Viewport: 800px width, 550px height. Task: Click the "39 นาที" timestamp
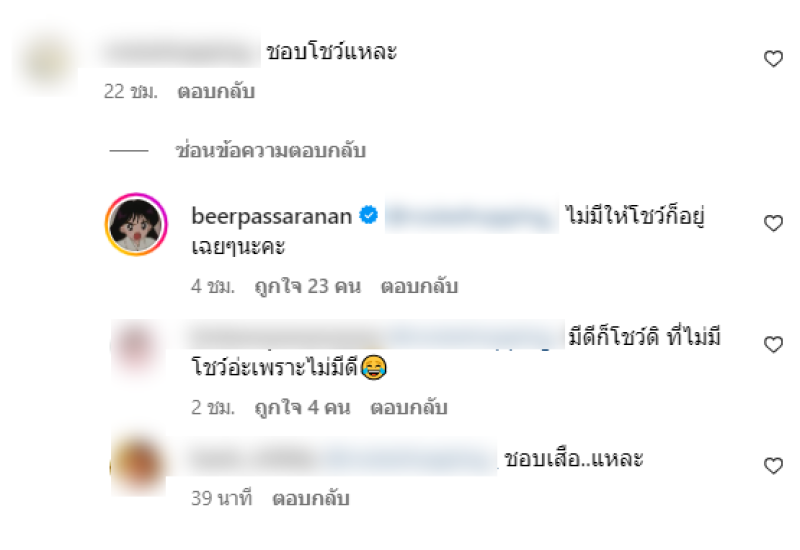[222, 498]
